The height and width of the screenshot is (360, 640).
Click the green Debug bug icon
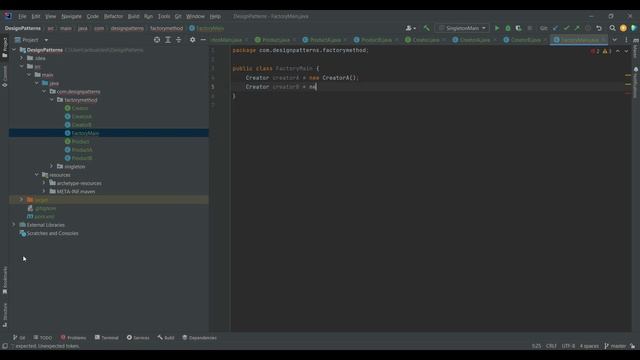[508, 28]
